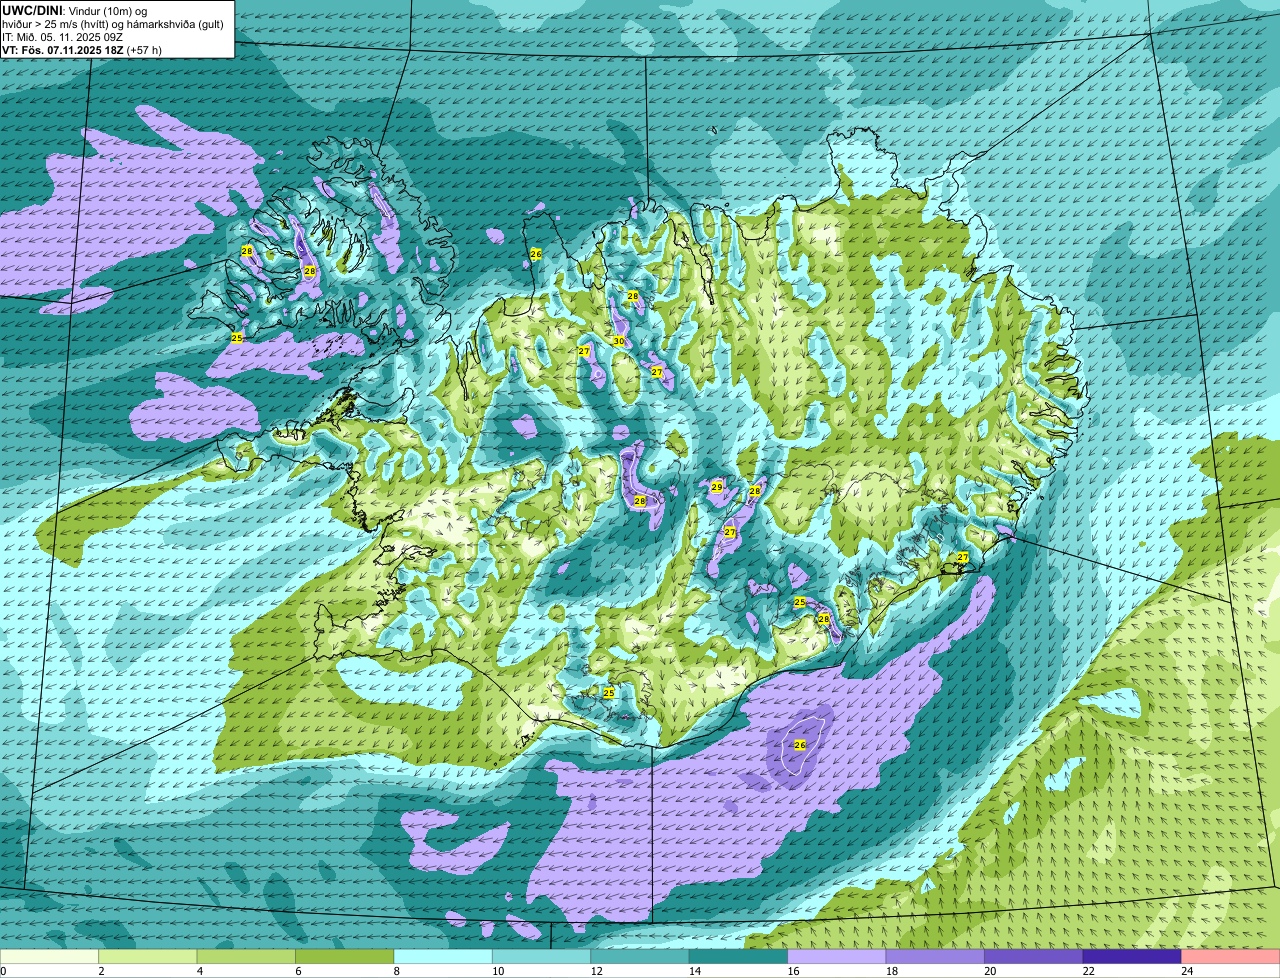
Task: Pick the dark indigo 22–24 m/s legend swatch
Action: tap(1133, 957)
